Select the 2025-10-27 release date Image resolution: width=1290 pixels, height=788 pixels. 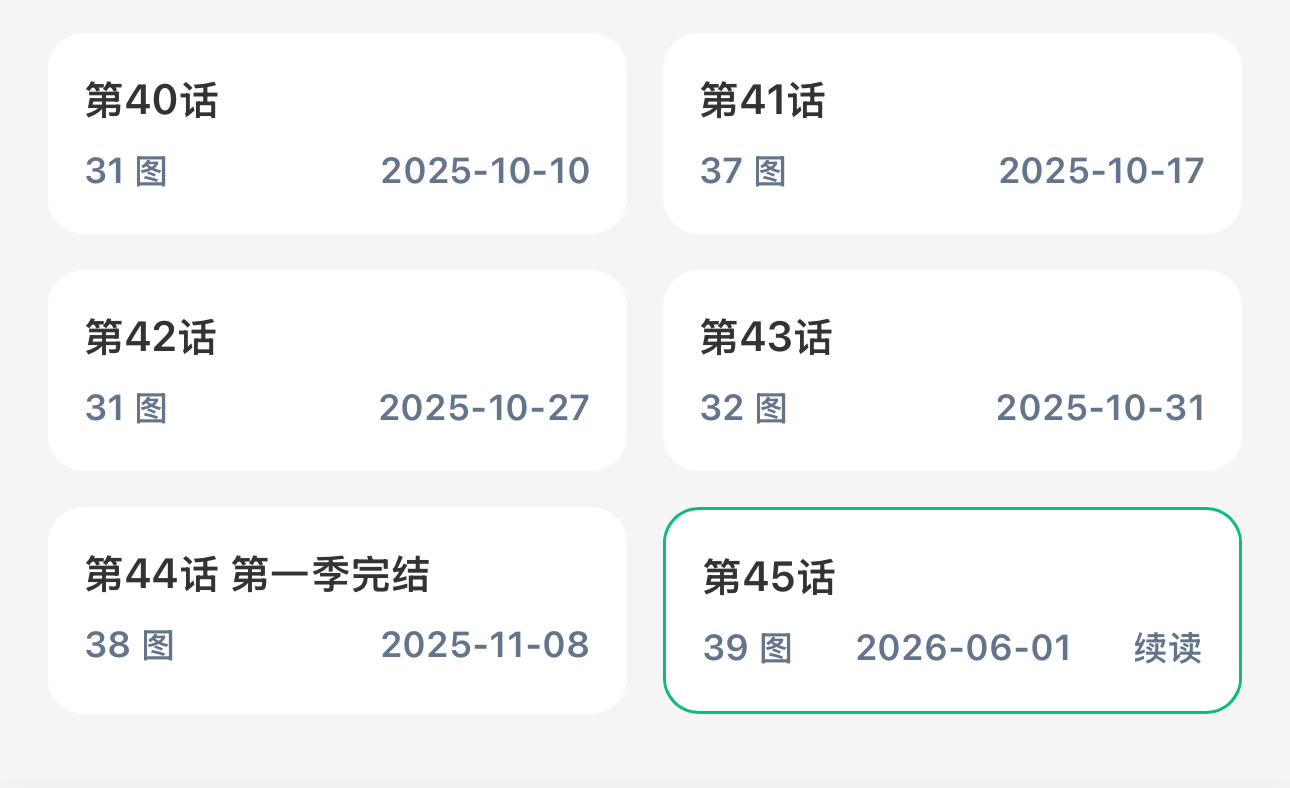coord(484,408)
